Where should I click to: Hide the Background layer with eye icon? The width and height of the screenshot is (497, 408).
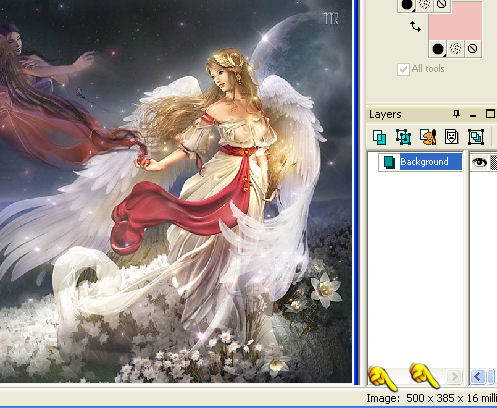point(480,162)
